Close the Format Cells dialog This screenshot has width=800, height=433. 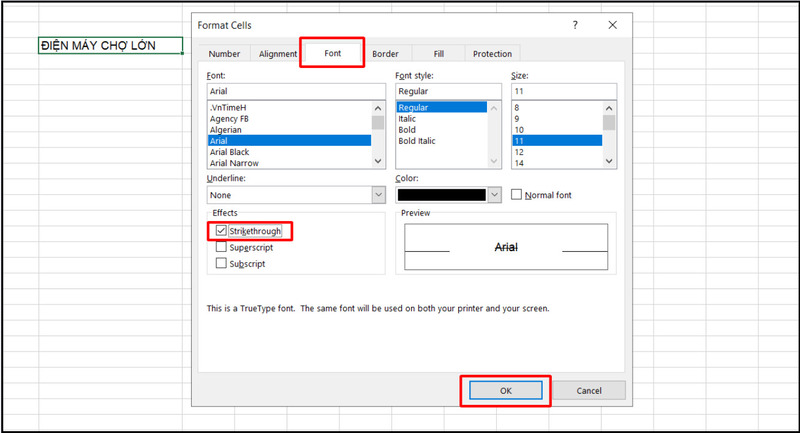612,23
